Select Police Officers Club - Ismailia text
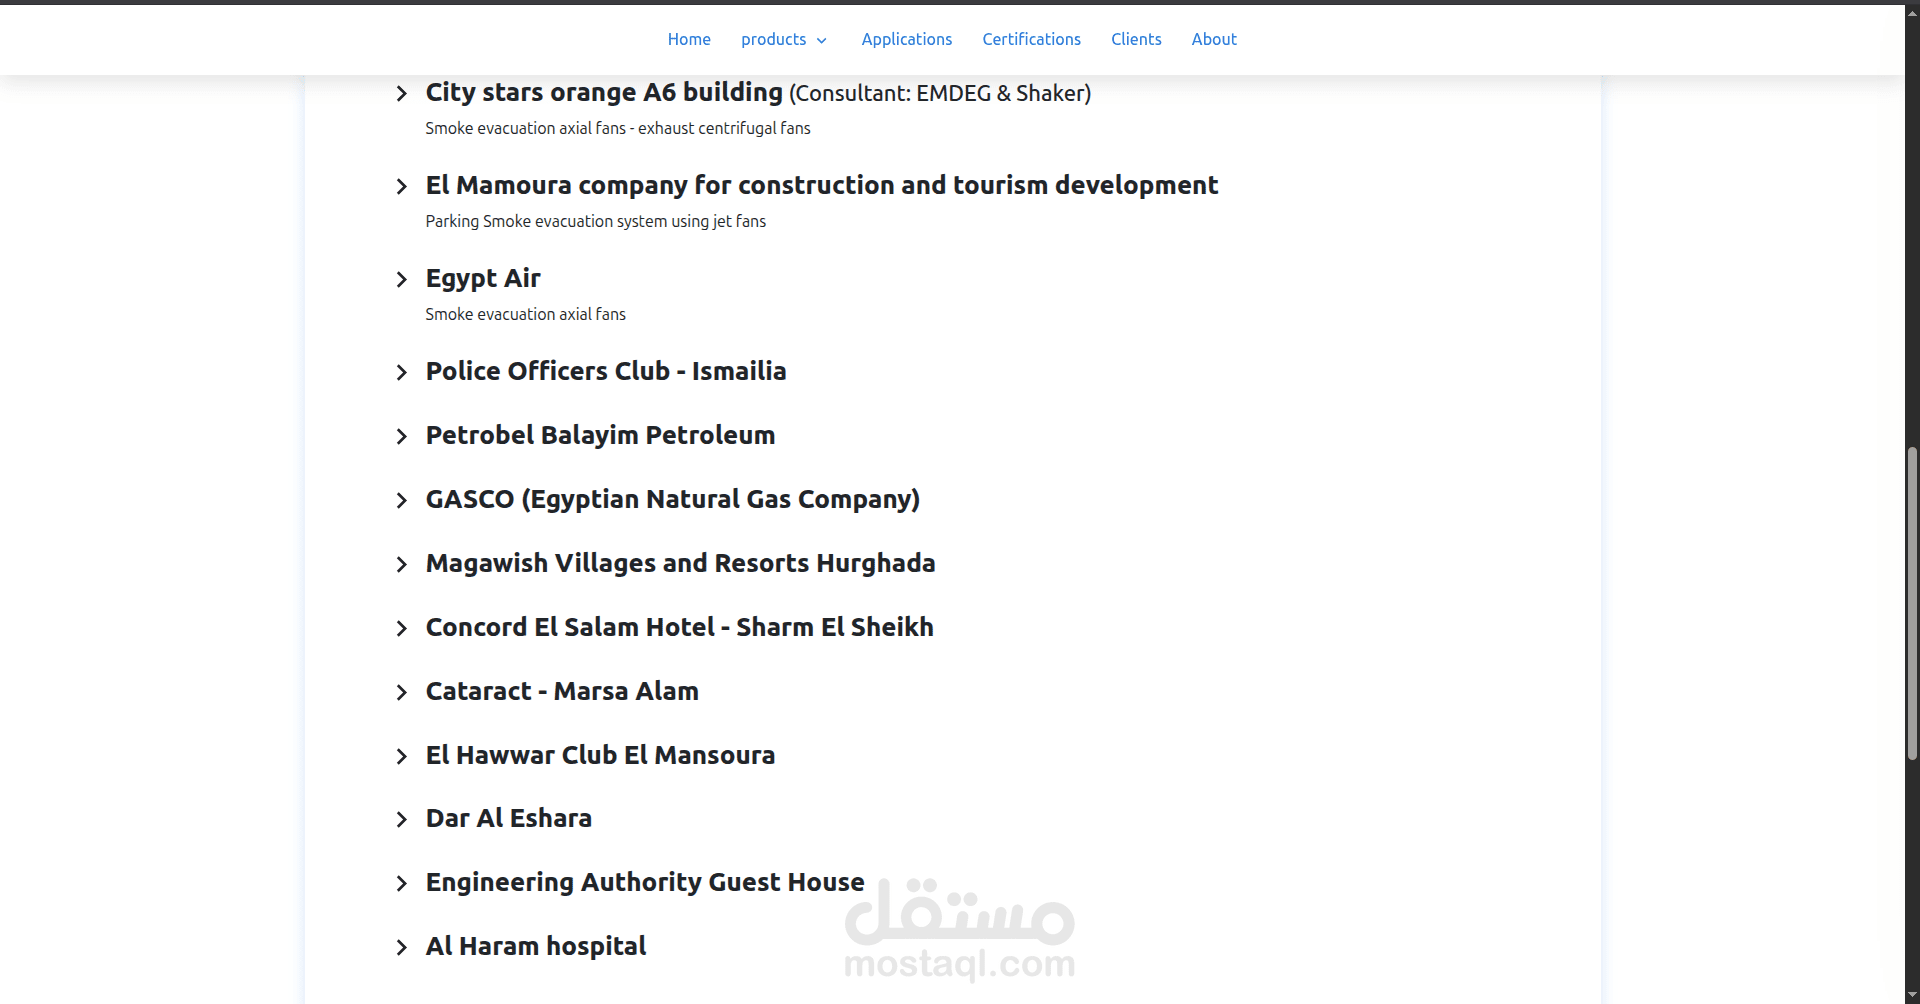This screenshot has width=1920, height=1004. click(606, 371)
